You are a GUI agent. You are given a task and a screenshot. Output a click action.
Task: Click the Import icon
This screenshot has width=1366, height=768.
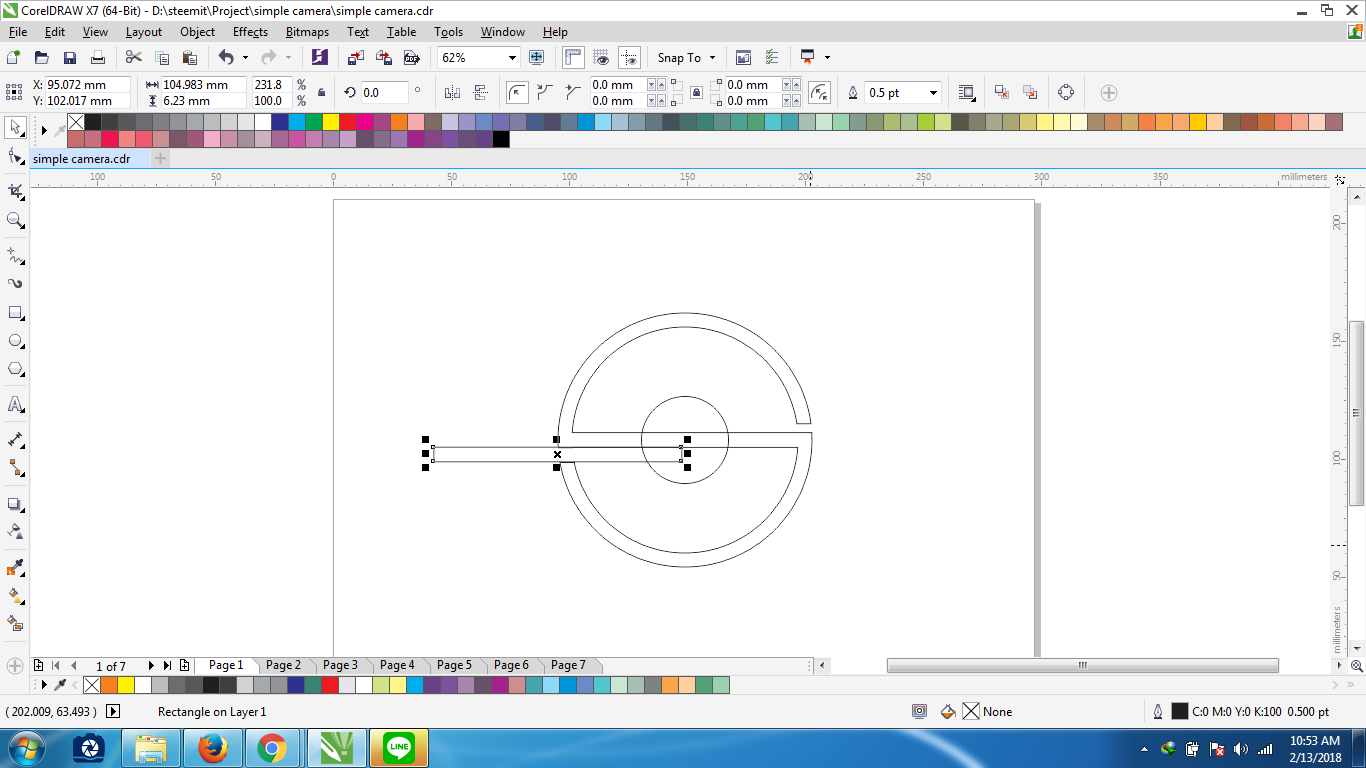[356, 58]
